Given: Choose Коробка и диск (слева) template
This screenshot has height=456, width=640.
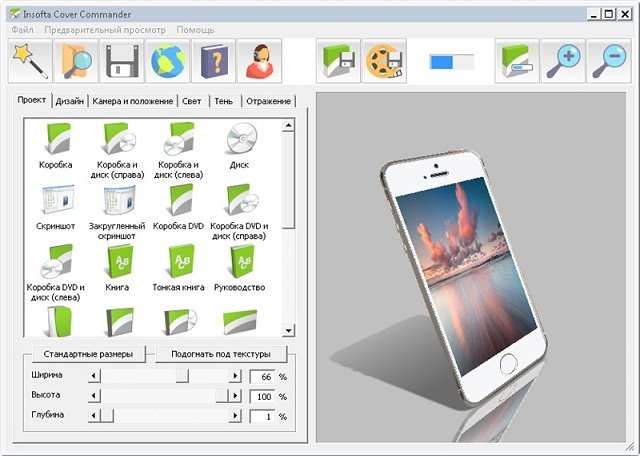Looking at the screenshot, I should pos(178,151).
